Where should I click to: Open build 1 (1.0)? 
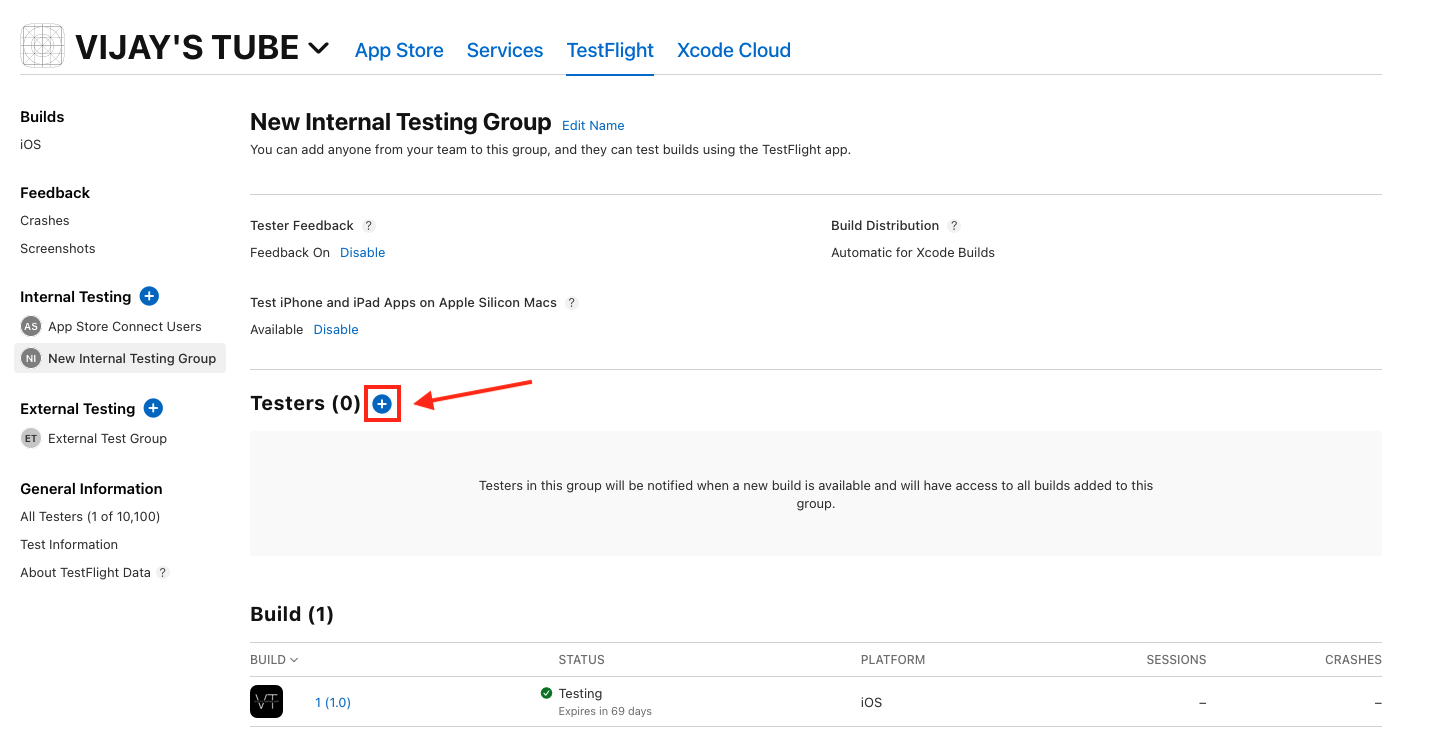point(333,702)
